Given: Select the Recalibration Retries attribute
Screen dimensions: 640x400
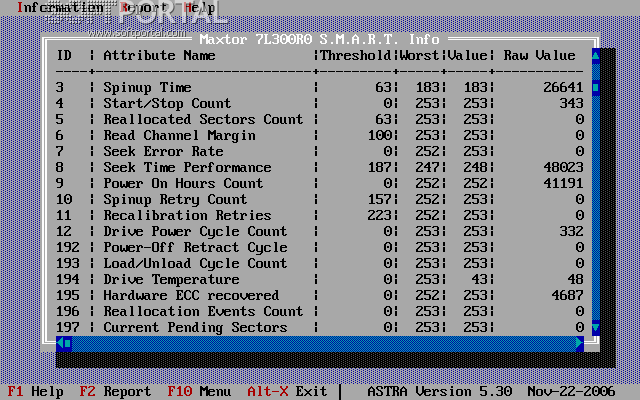Looking at the screenshot, I should pyautogui.click(x=187, y=215).
